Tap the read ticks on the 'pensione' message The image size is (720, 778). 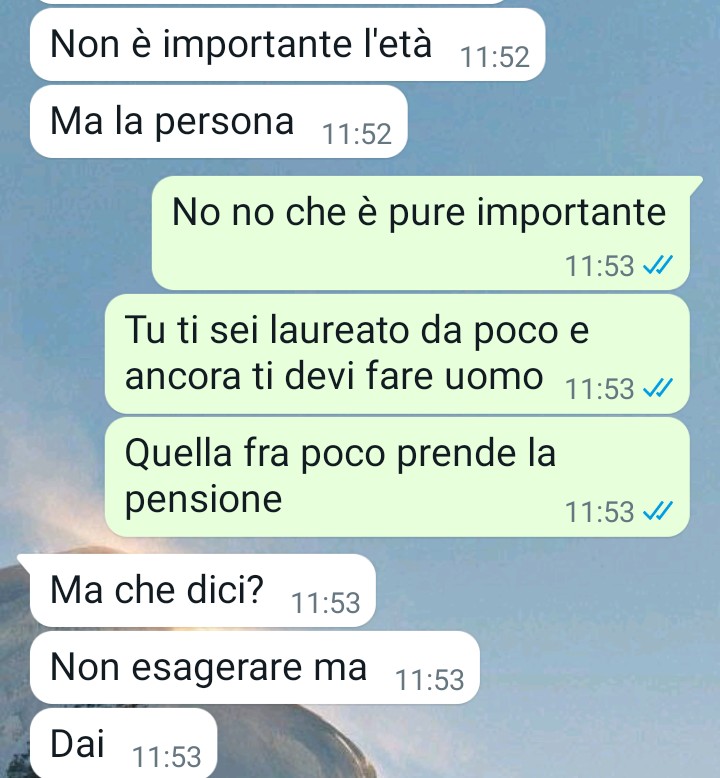pyautogui.click(x=658, y=511)
